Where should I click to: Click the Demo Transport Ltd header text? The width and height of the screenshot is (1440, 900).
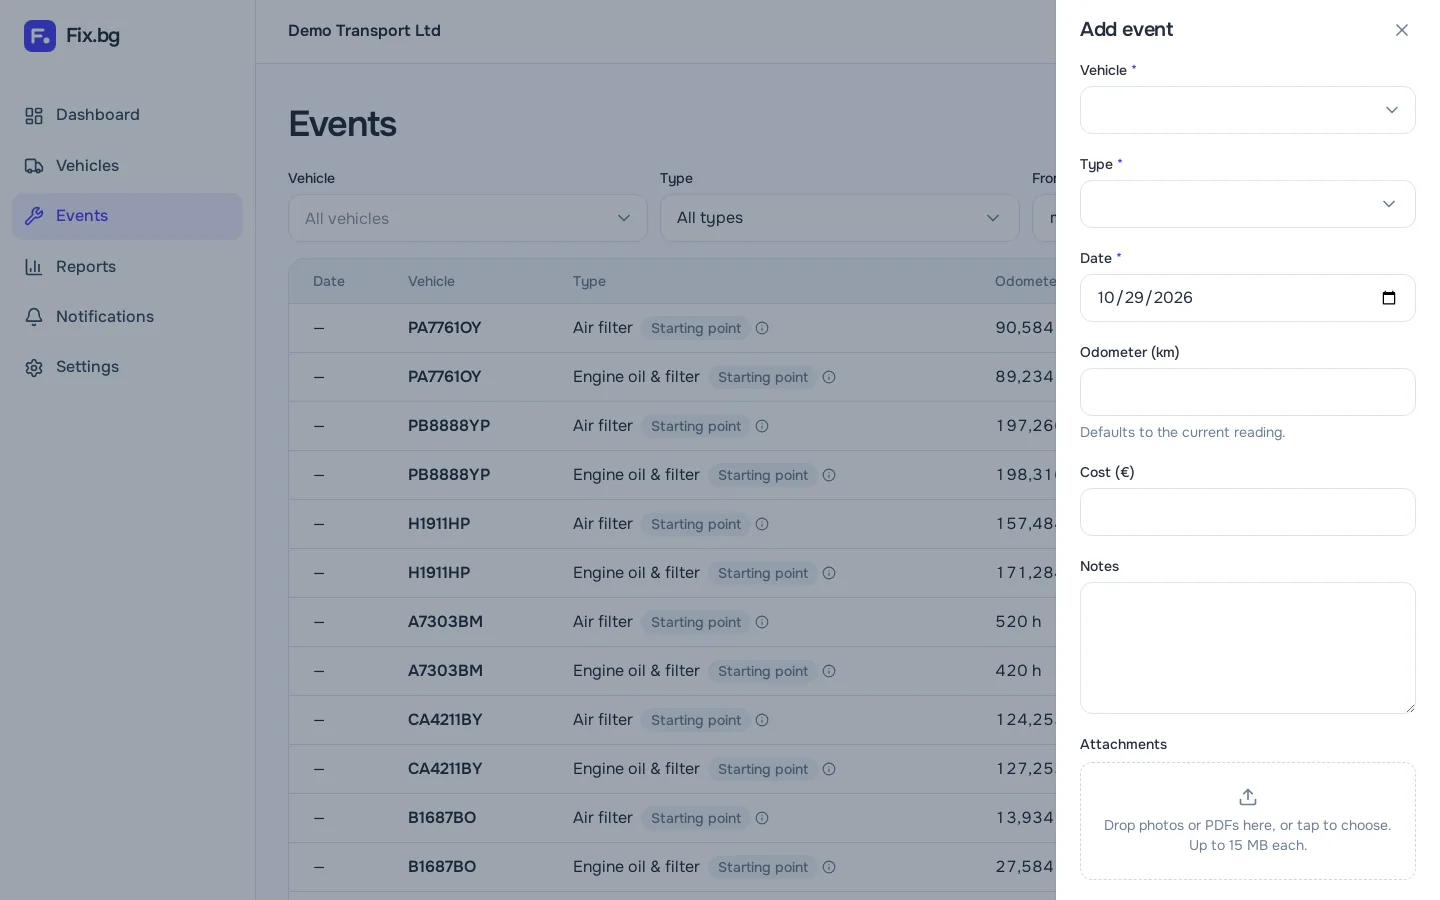click(x=364, y=31)
